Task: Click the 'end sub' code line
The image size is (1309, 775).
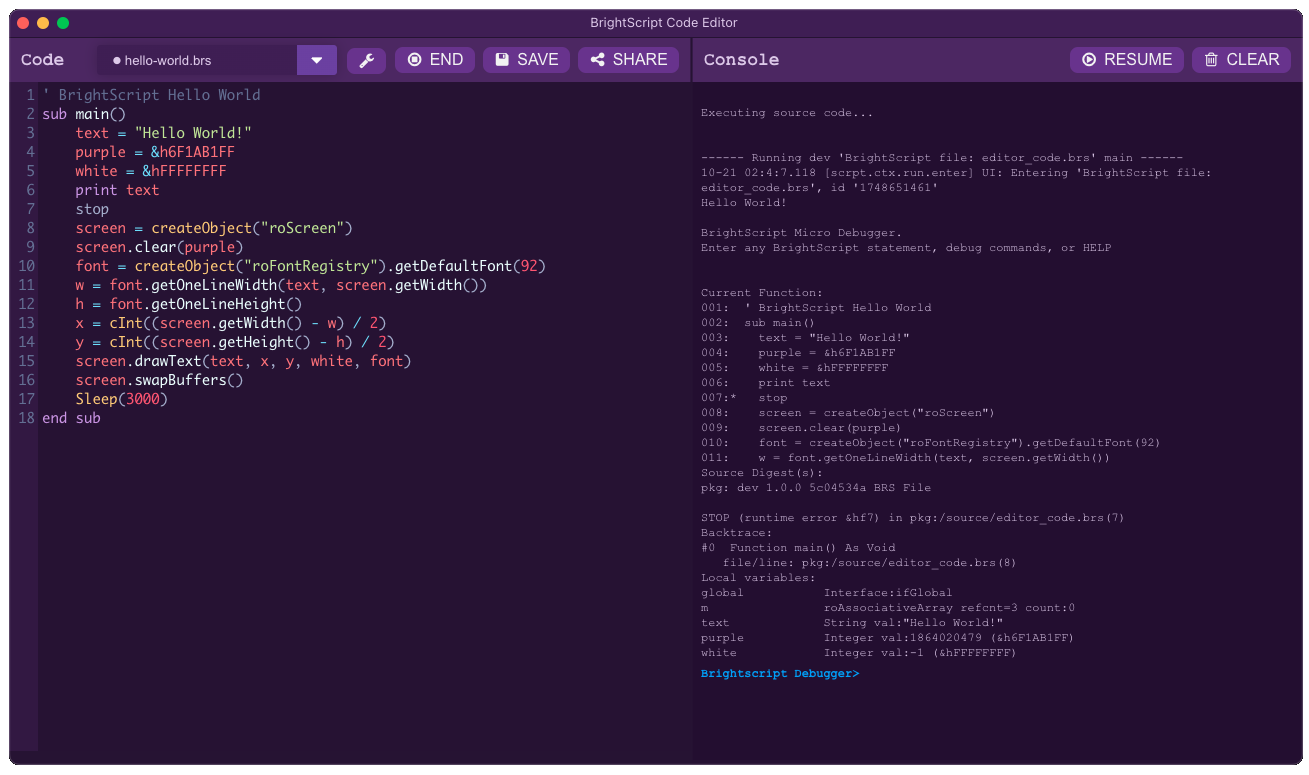Action: [x=71, y=418]
